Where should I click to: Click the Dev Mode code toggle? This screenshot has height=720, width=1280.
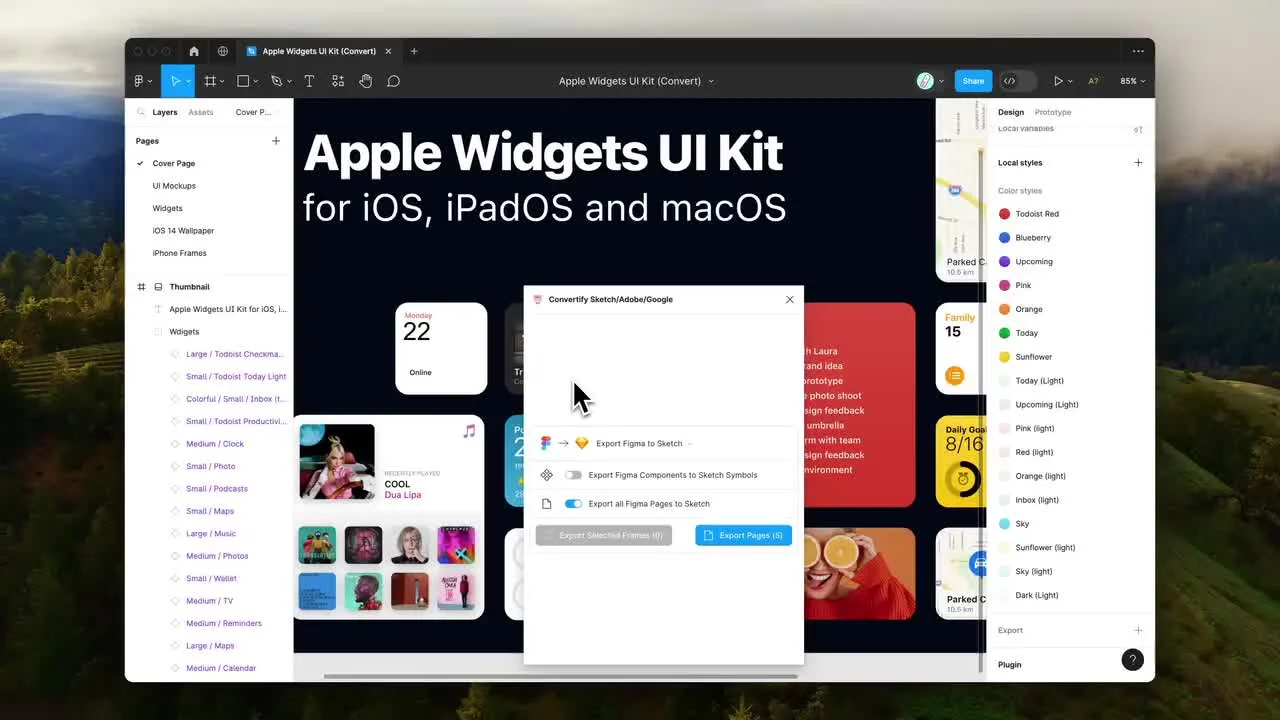click(1010, 81)
